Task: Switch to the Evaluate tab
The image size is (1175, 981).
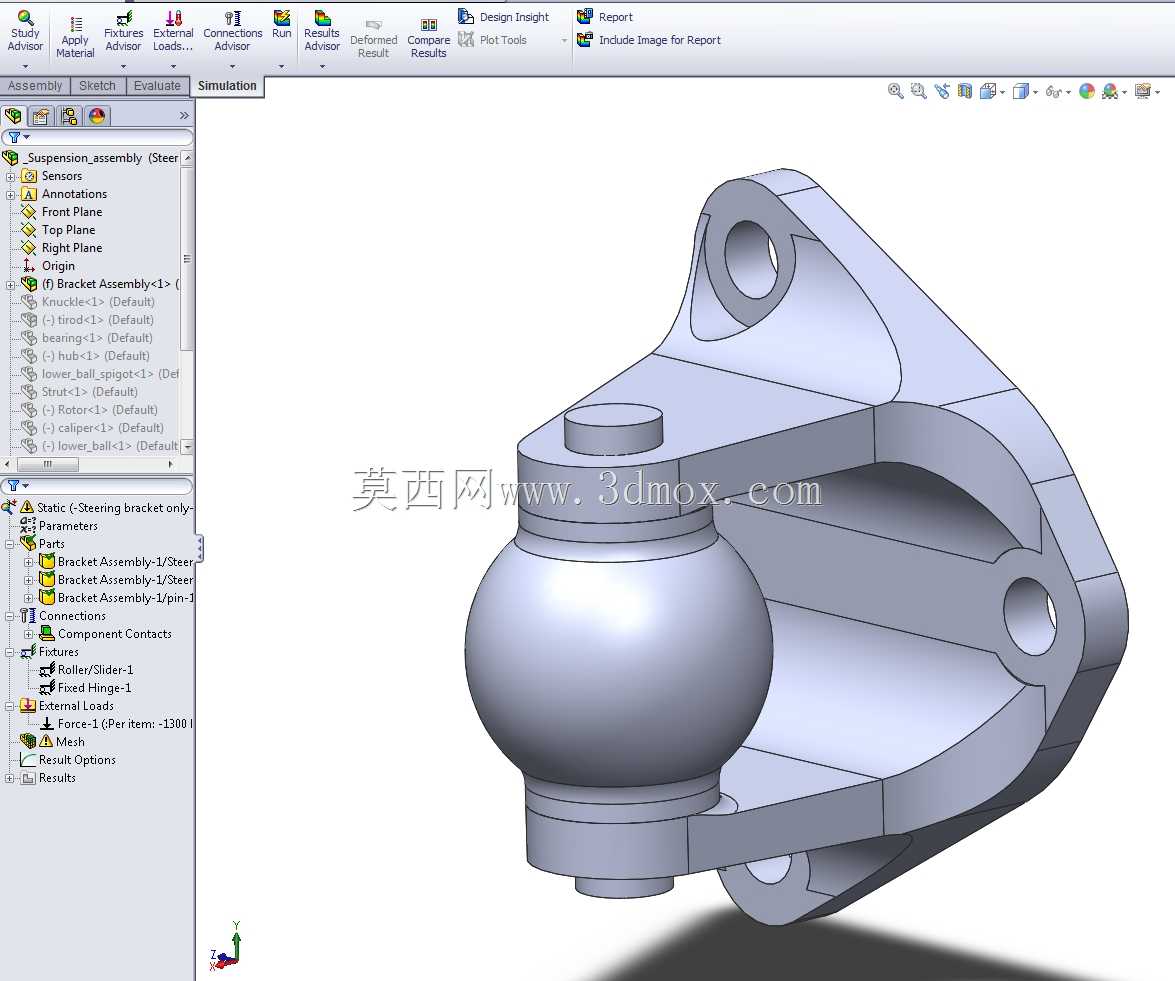Action: (x=157, y=85)
